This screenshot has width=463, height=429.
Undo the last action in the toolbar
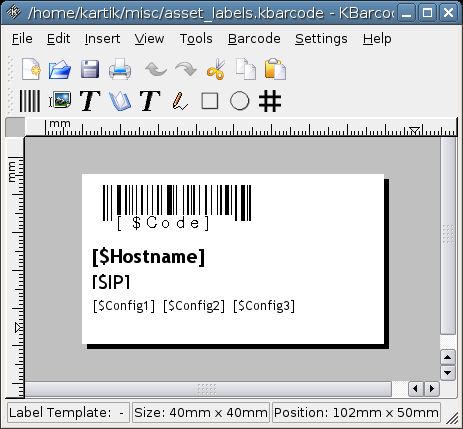point(156,69)
